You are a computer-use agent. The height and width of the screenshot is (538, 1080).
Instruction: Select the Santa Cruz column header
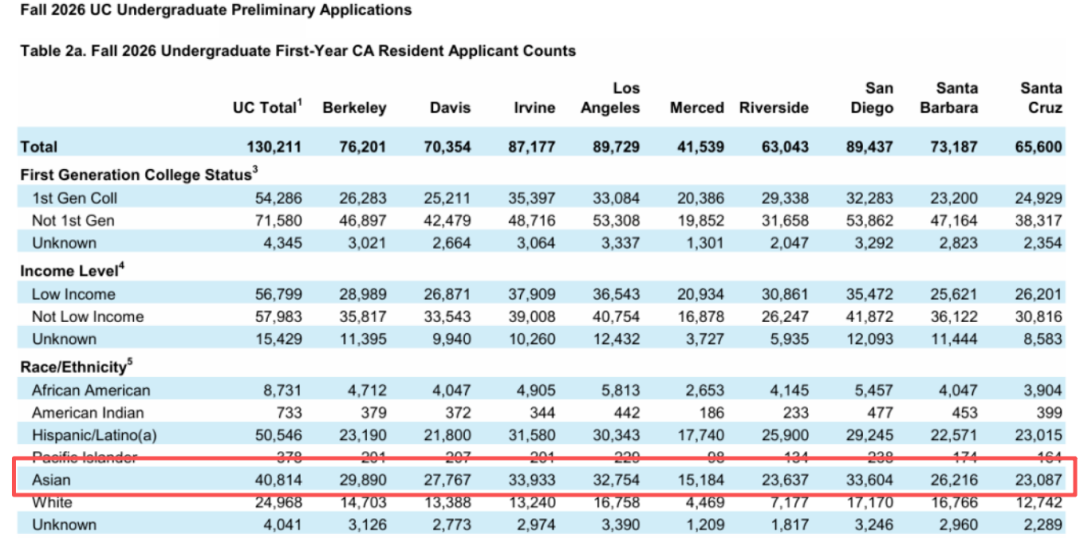click(x=1041, y=98)
